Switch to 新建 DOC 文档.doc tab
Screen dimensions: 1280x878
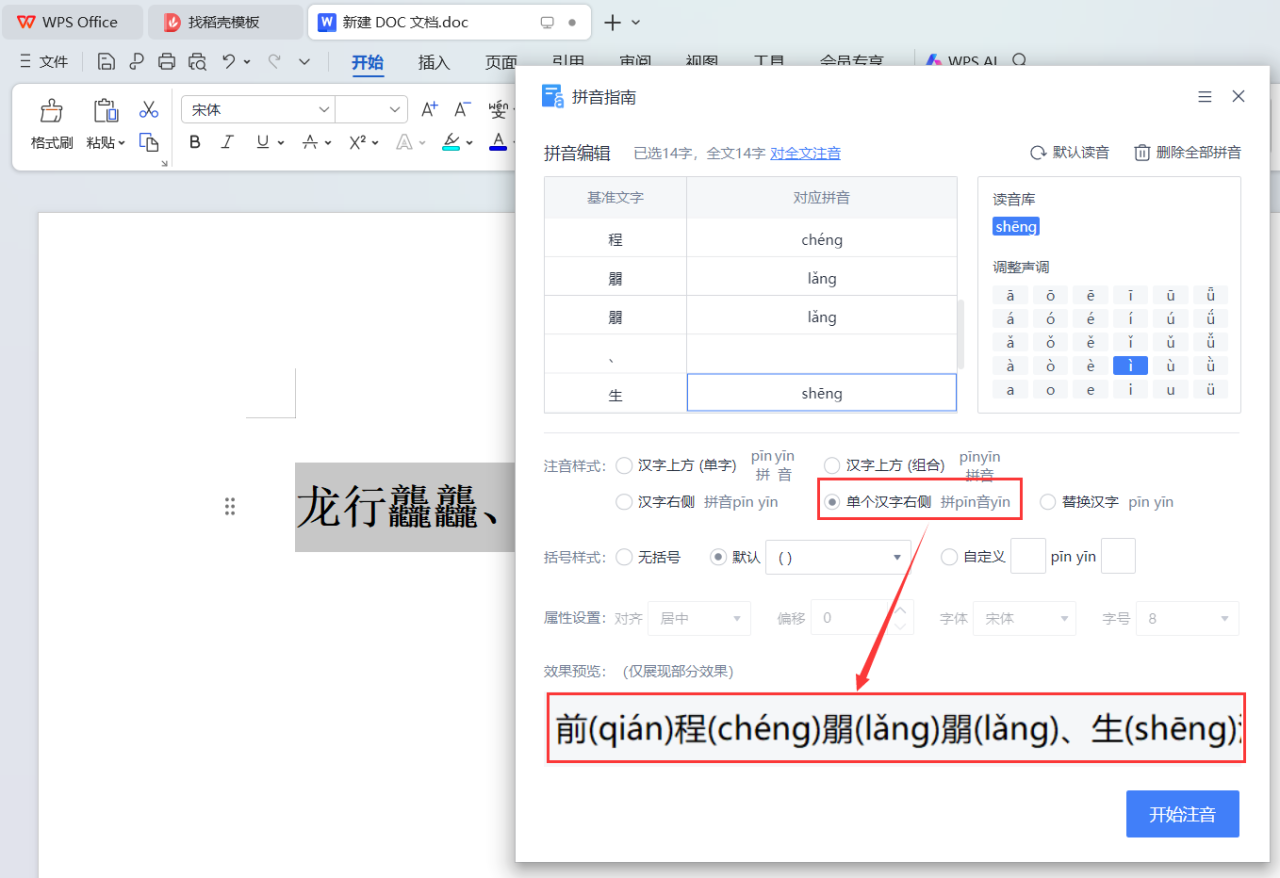447,22
